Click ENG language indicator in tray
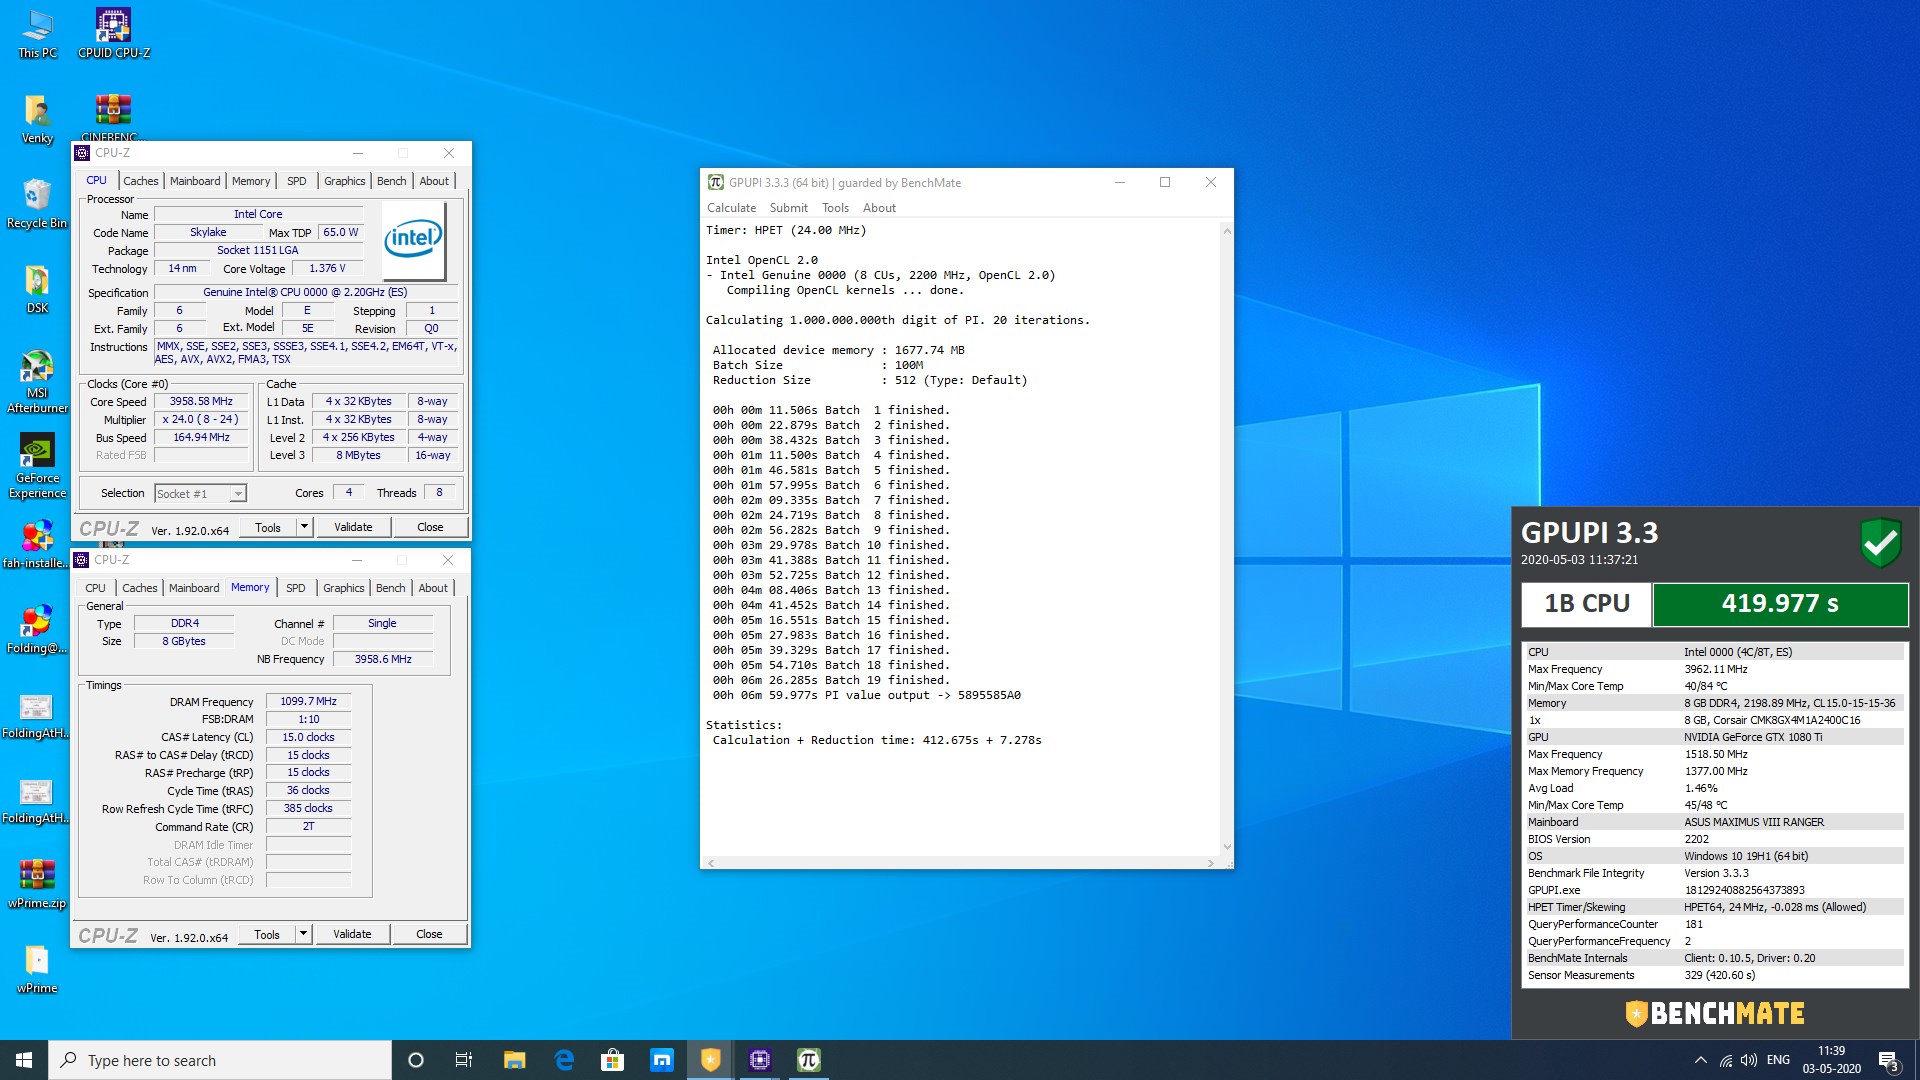Viewport: 1920px width, 1080px height. (x=1778, y=1060)
